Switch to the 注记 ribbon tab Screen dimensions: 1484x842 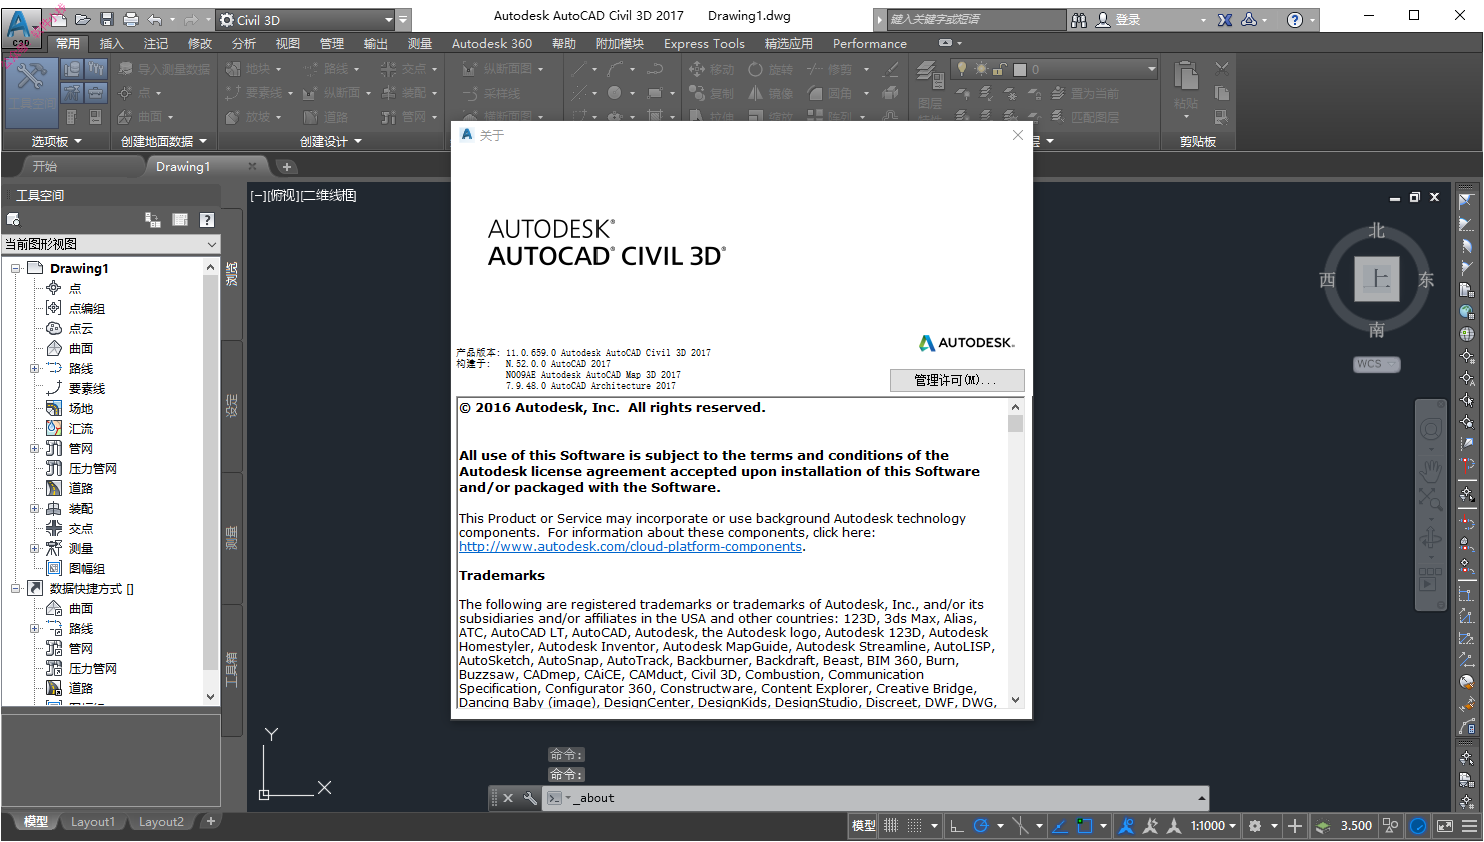(156, 44)
